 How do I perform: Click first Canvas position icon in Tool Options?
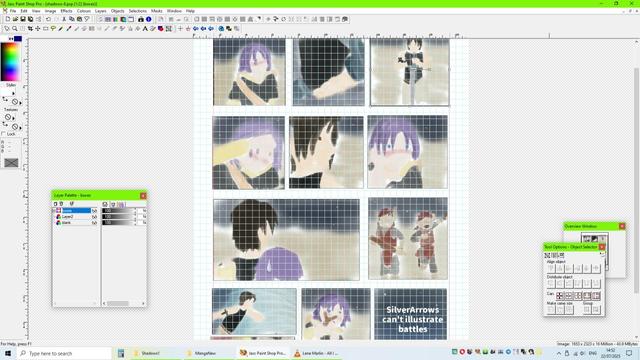click(x=560, y=296)
